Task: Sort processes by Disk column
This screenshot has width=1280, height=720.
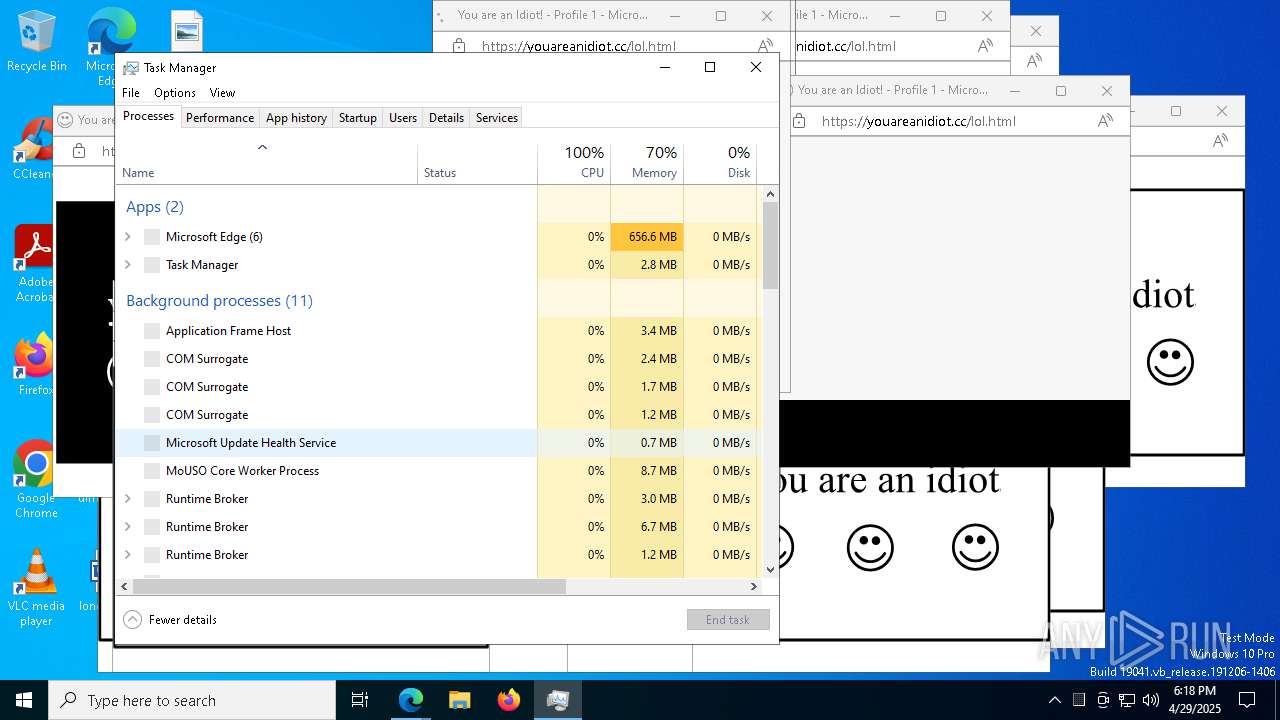Action: (x=720, y=163)
